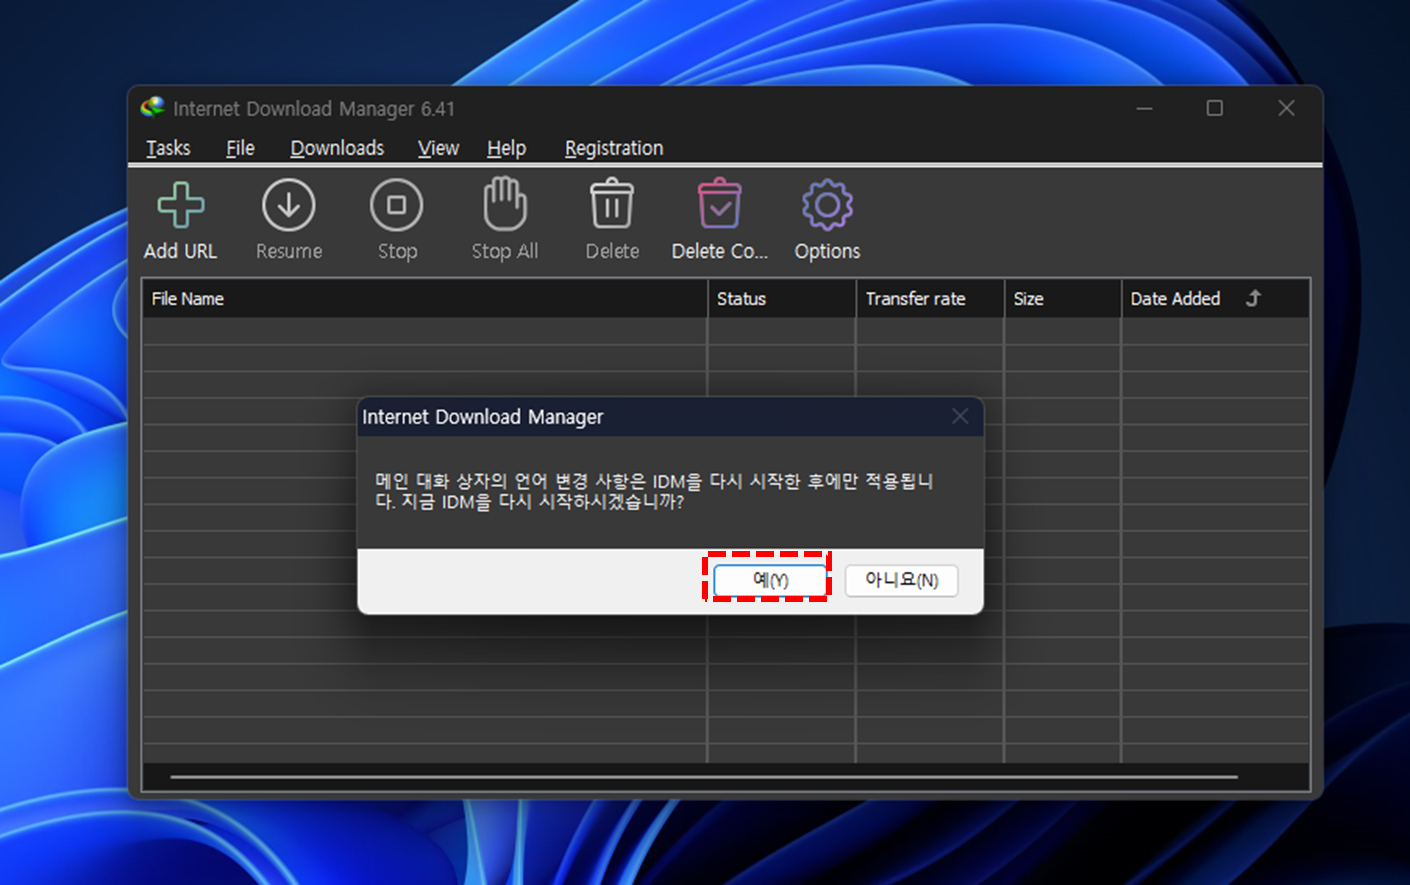The image size is (1410, 885).
Task: Sort by File Name column header
Action: tap(424, 298)
